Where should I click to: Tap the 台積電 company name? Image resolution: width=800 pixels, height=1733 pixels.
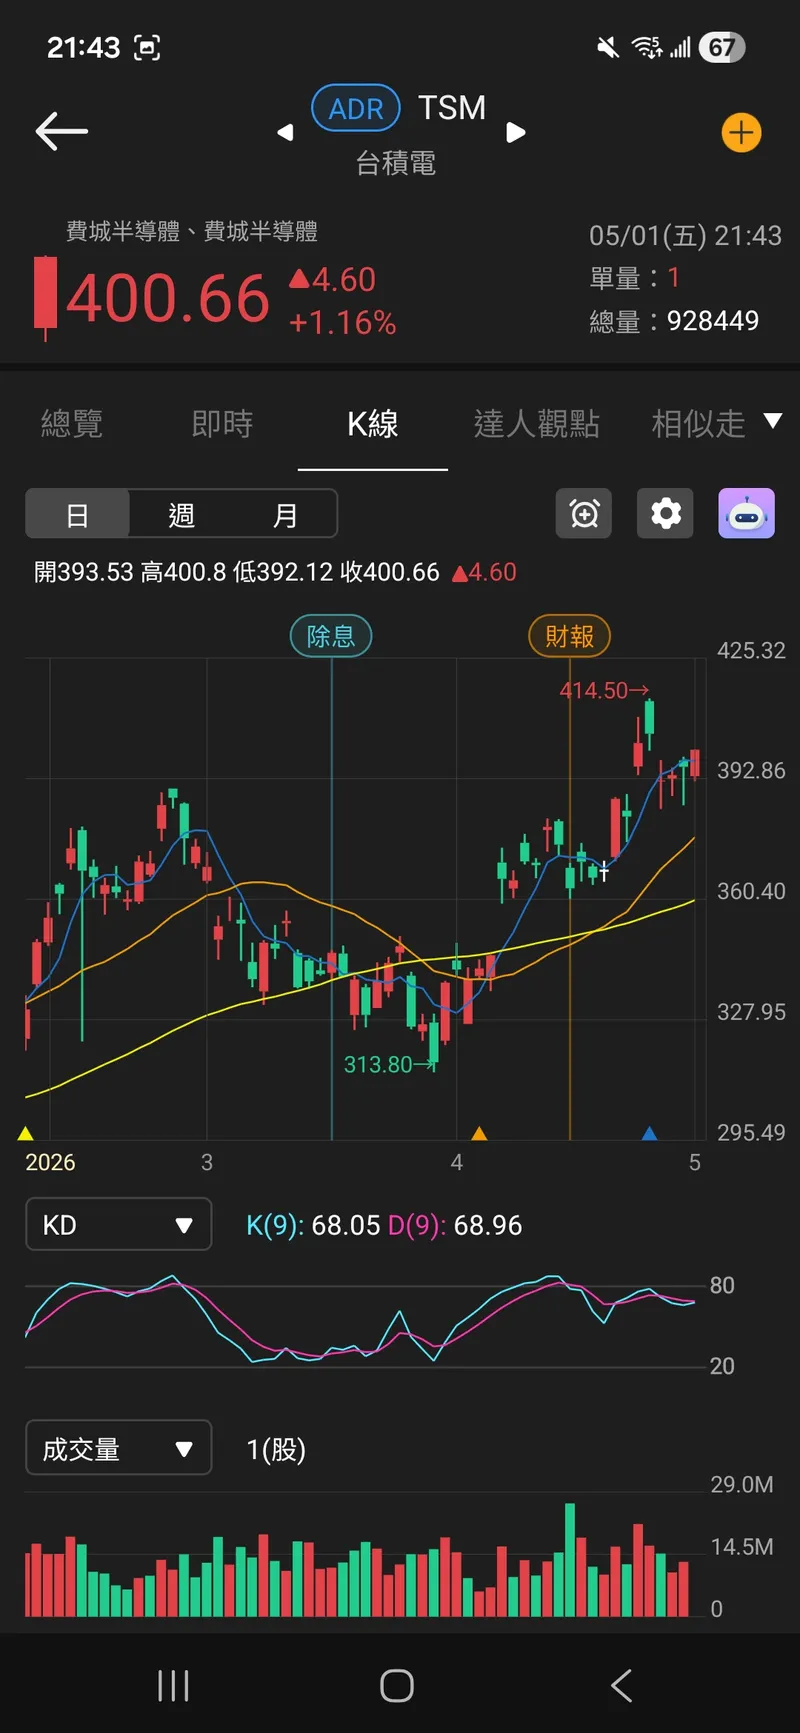coord(396,163)
